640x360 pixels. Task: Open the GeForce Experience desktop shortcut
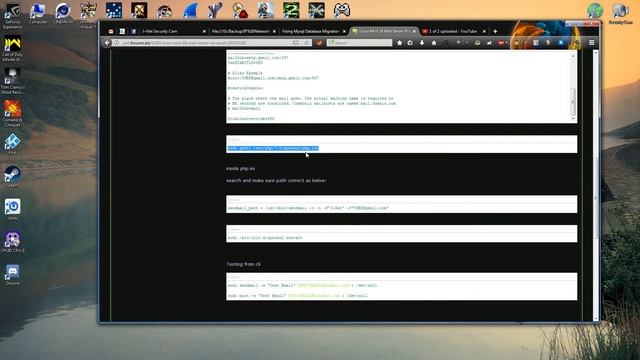pos(12,16)
